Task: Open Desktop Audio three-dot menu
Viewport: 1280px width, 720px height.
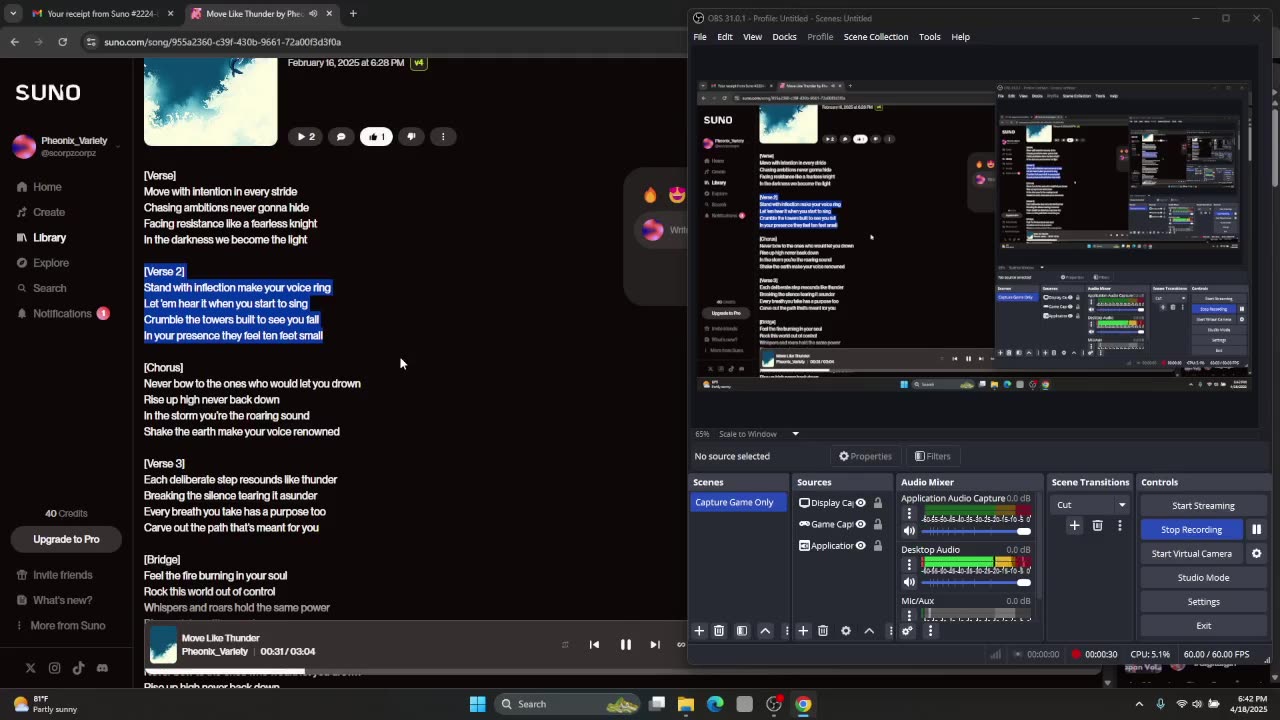Action: point(909,565)
